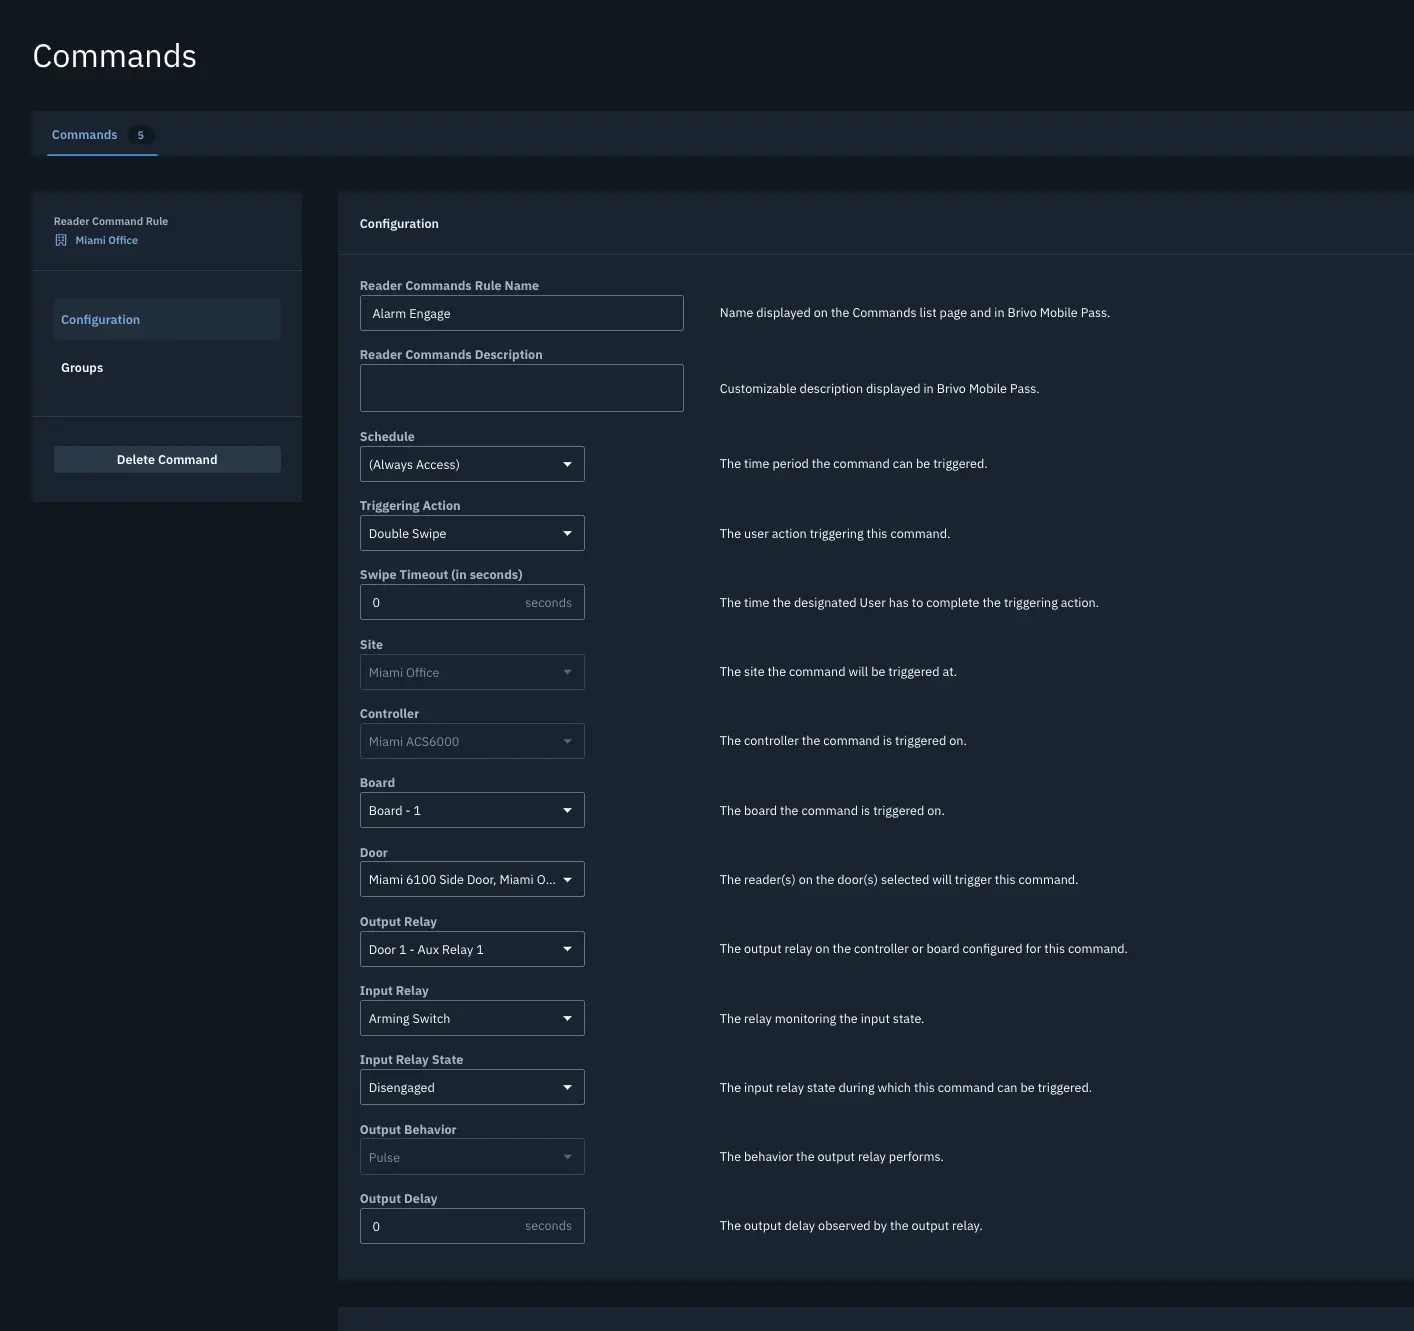Image resolution: width=1414 pixels, height=1331 pixels.
Task: Click text 'The time period the command can be triggered.'
Action: tap(854, 464)
